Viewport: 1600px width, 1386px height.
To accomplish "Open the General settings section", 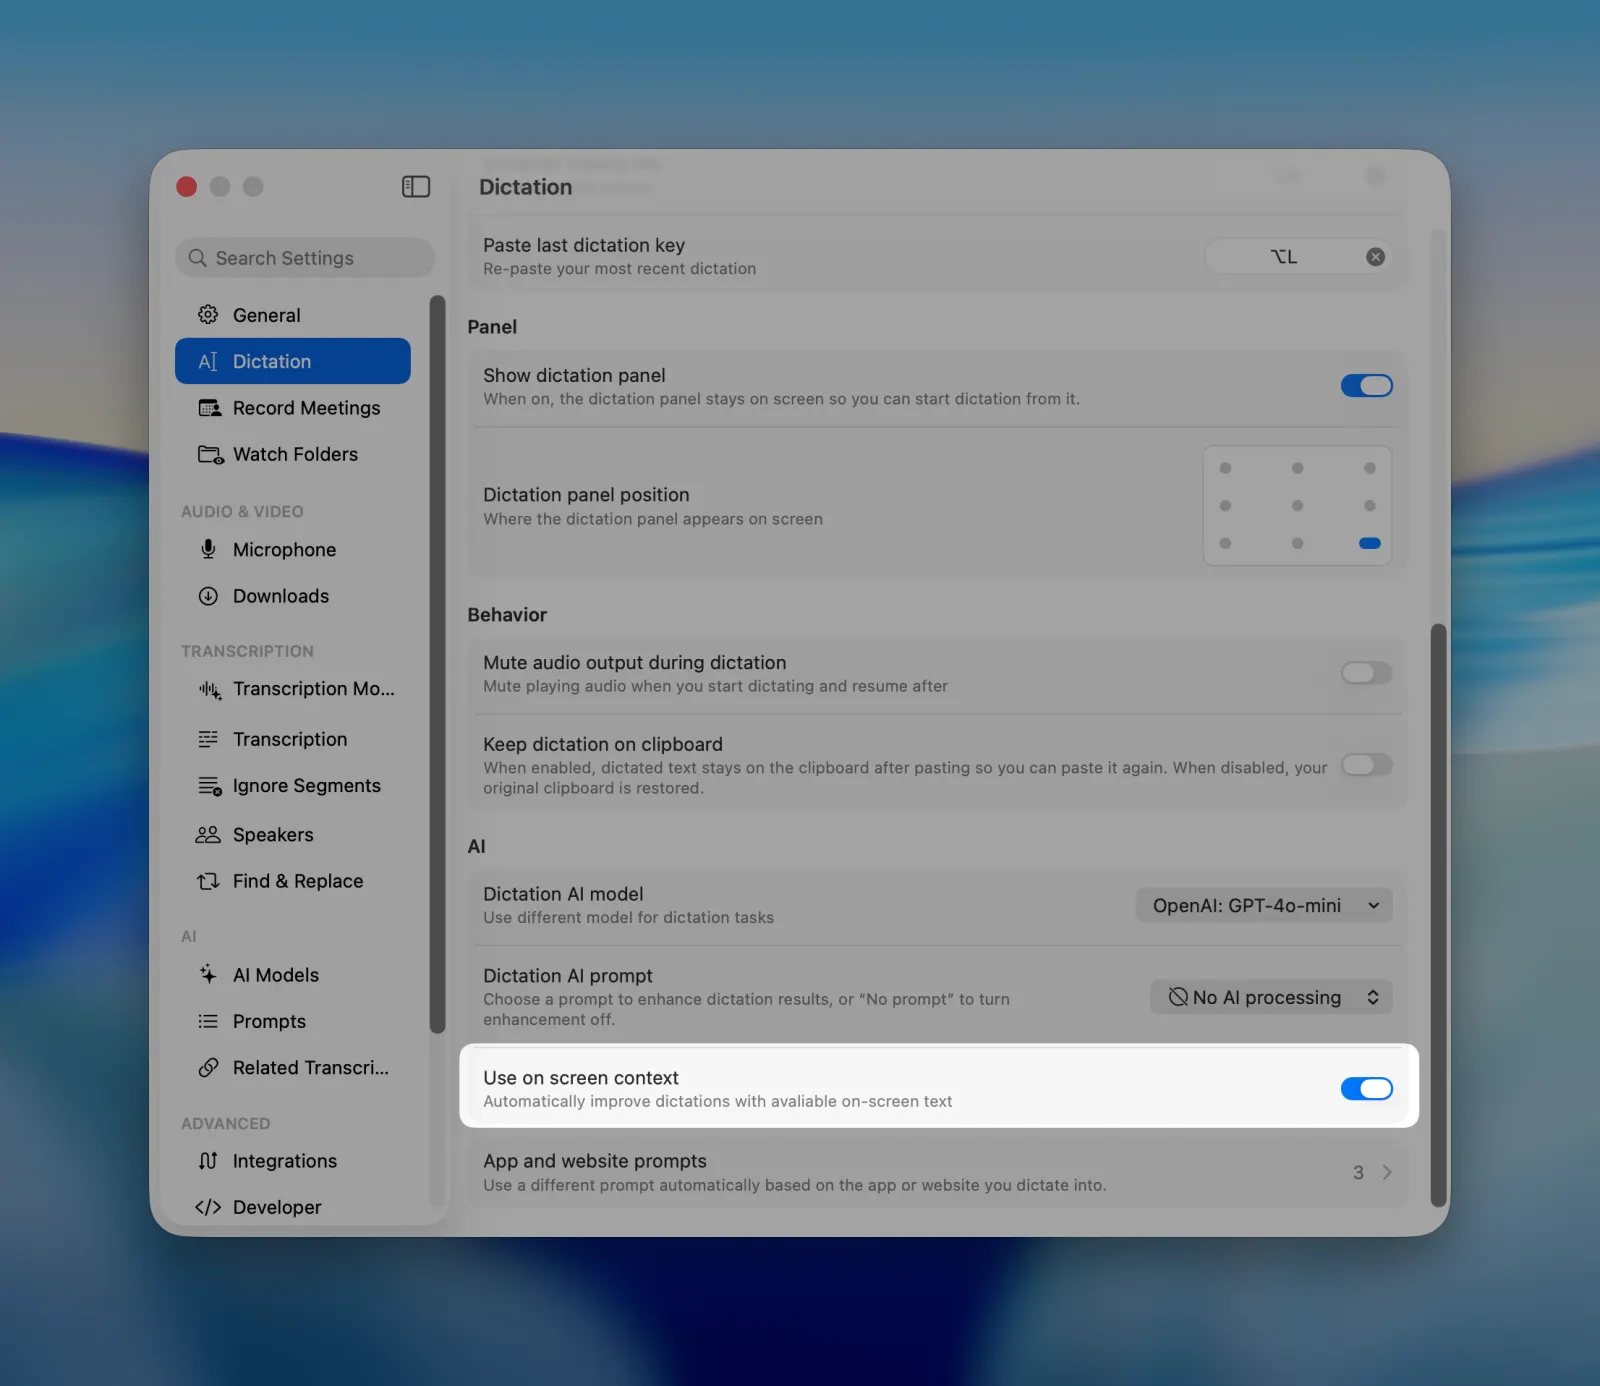I will pyautogui.click(x=293, y=315).
